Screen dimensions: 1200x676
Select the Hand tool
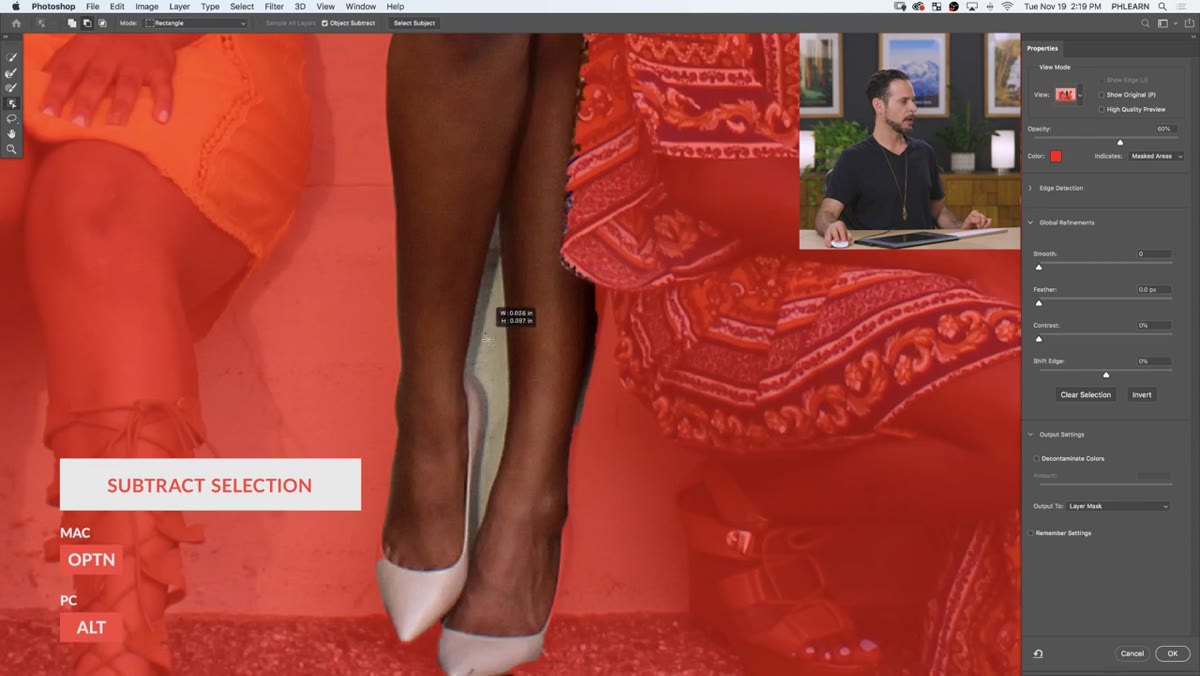click(x=12, y=133)
